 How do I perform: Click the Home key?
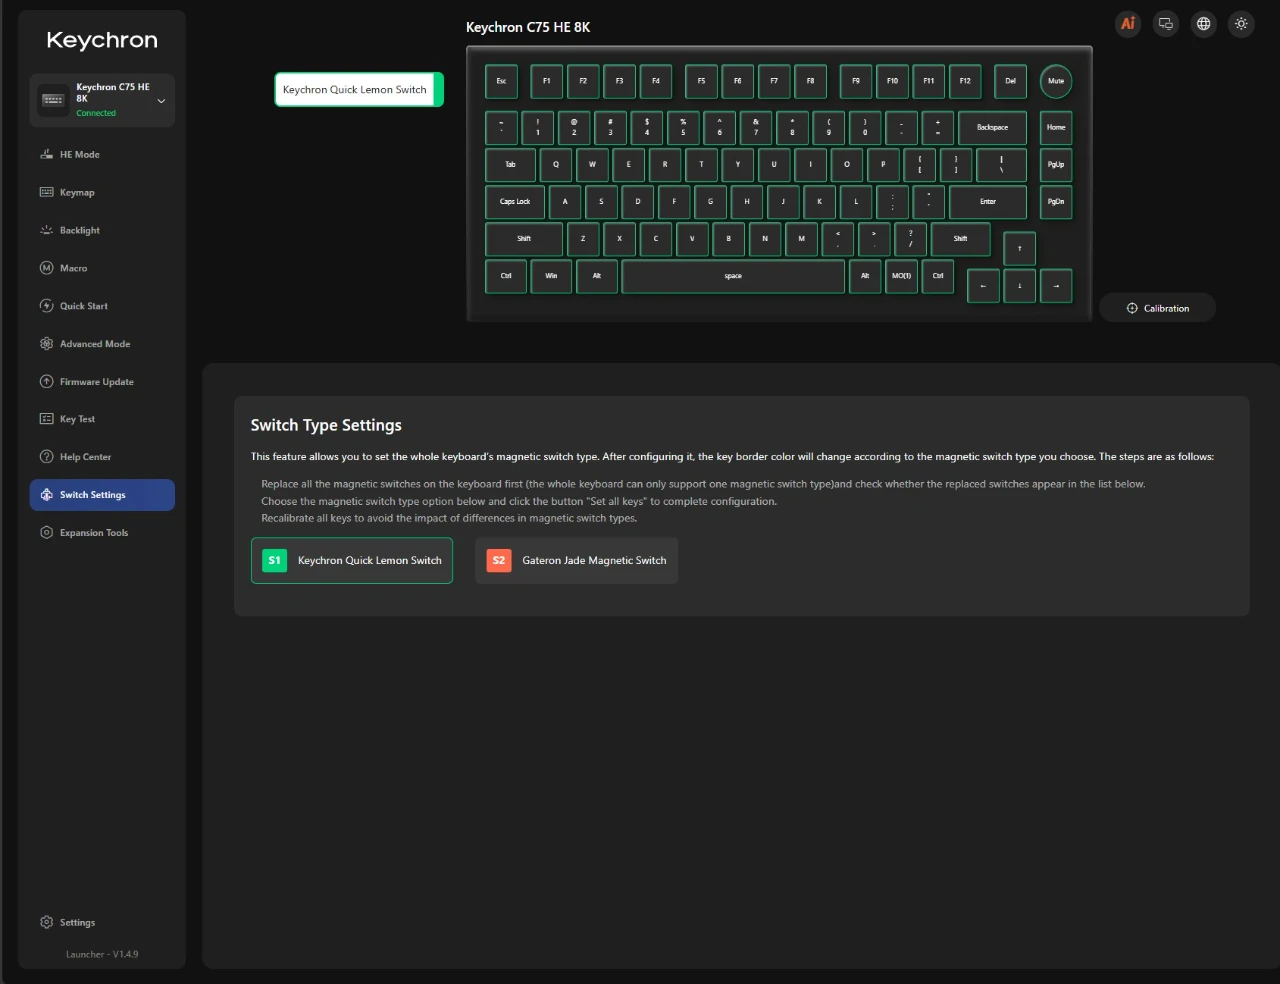coord(1056,128)
